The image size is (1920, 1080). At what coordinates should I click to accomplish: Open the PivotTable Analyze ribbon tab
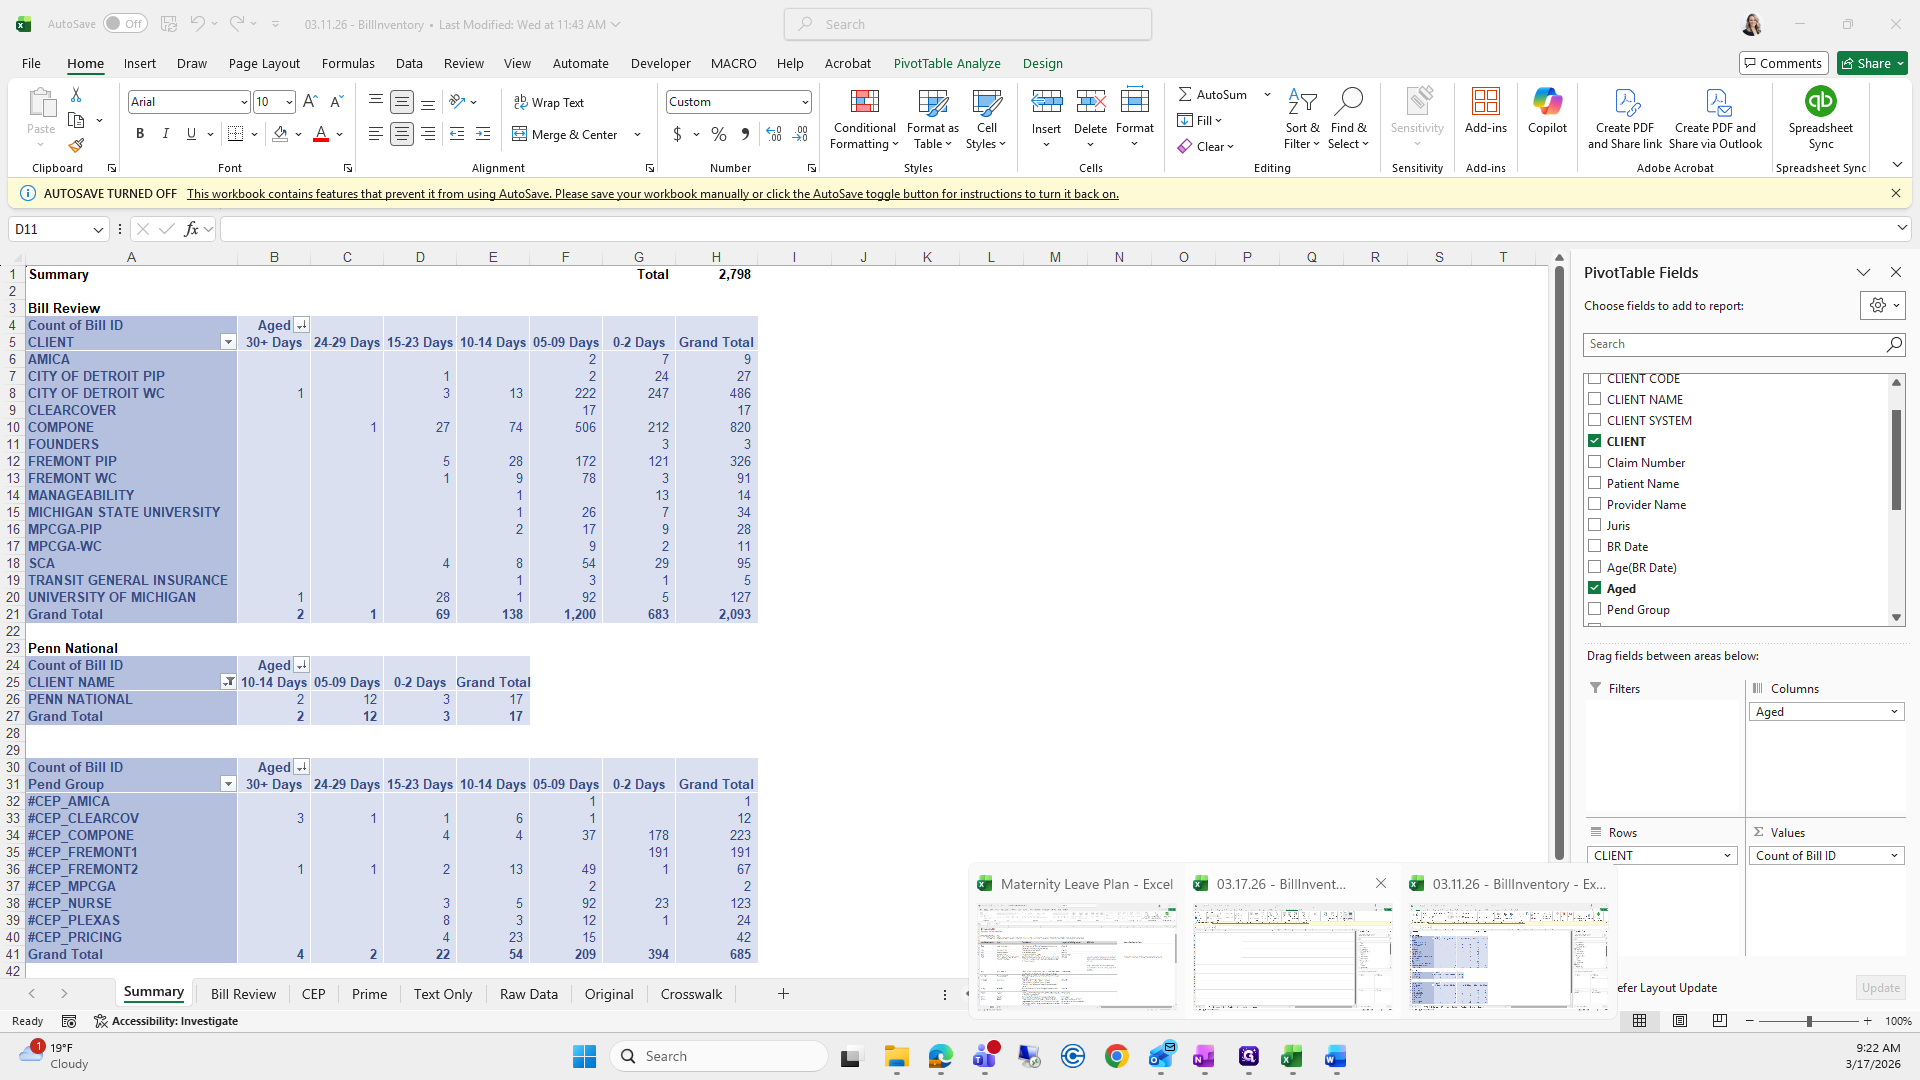(x=946, y=63)
